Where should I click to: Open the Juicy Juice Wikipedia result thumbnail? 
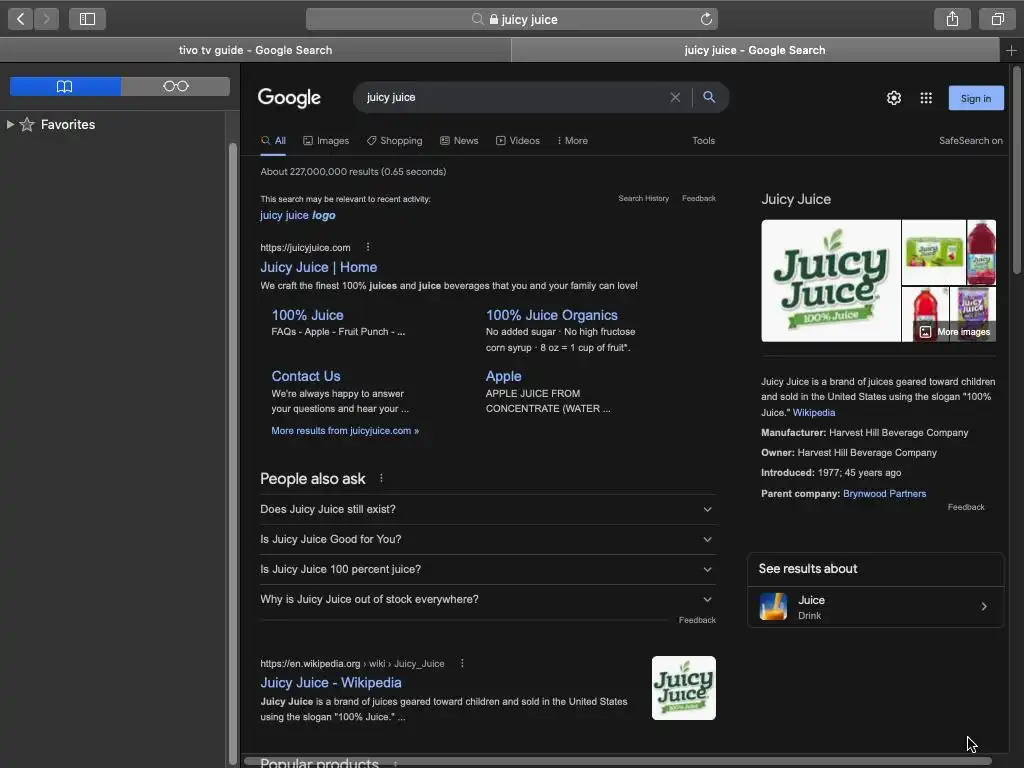(x=684, y=688)
